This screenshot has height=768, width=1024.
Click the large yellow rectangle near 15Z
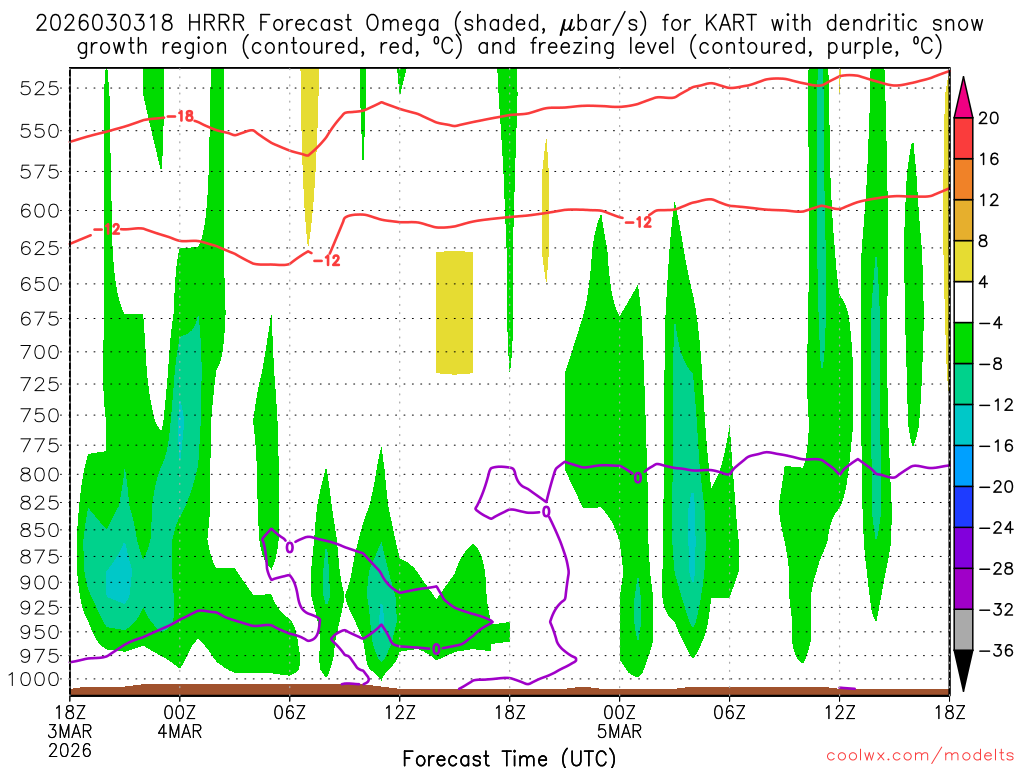(454, 312)
